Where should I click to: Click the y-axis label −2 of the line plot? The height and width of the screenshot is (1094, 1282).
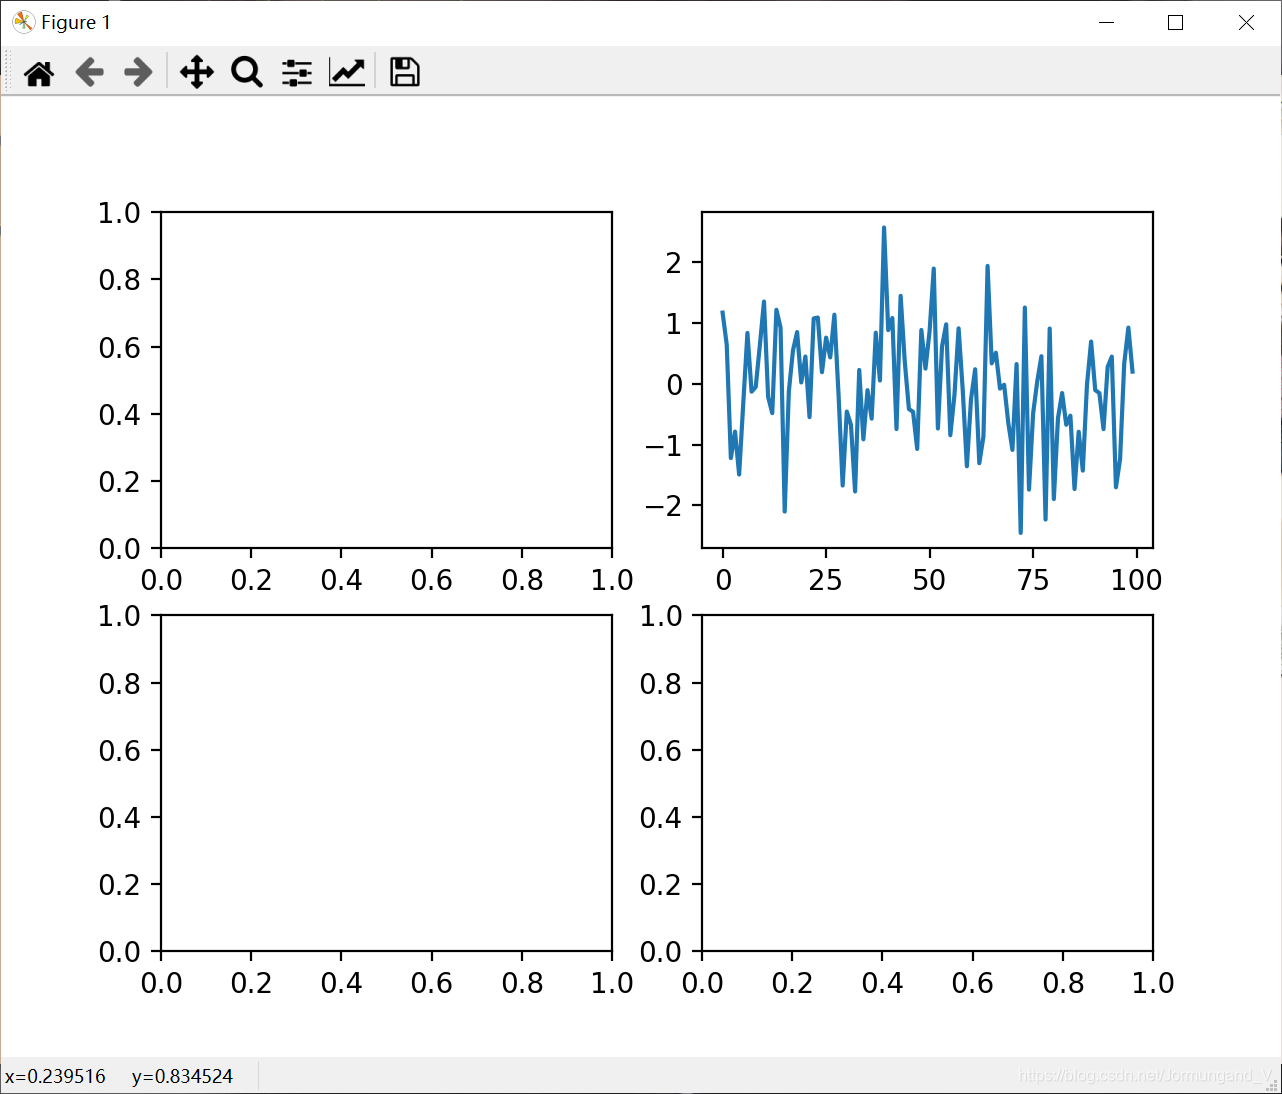click(663, 506)
